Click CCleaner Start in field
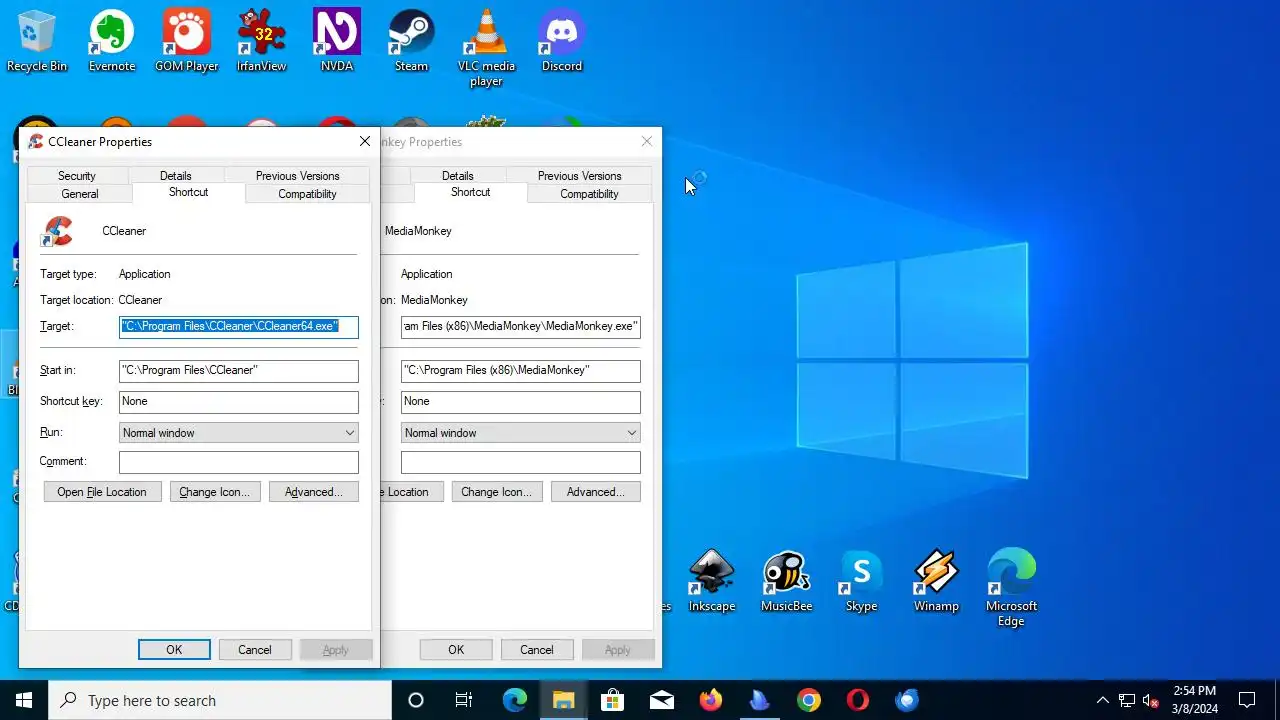Viewport: 1280px width, 720px height. [239, 371]
